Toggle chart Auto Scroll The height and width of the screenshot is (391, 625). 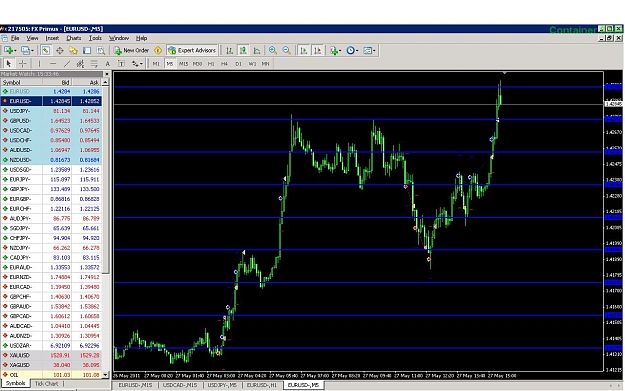[x=303, y=50]
